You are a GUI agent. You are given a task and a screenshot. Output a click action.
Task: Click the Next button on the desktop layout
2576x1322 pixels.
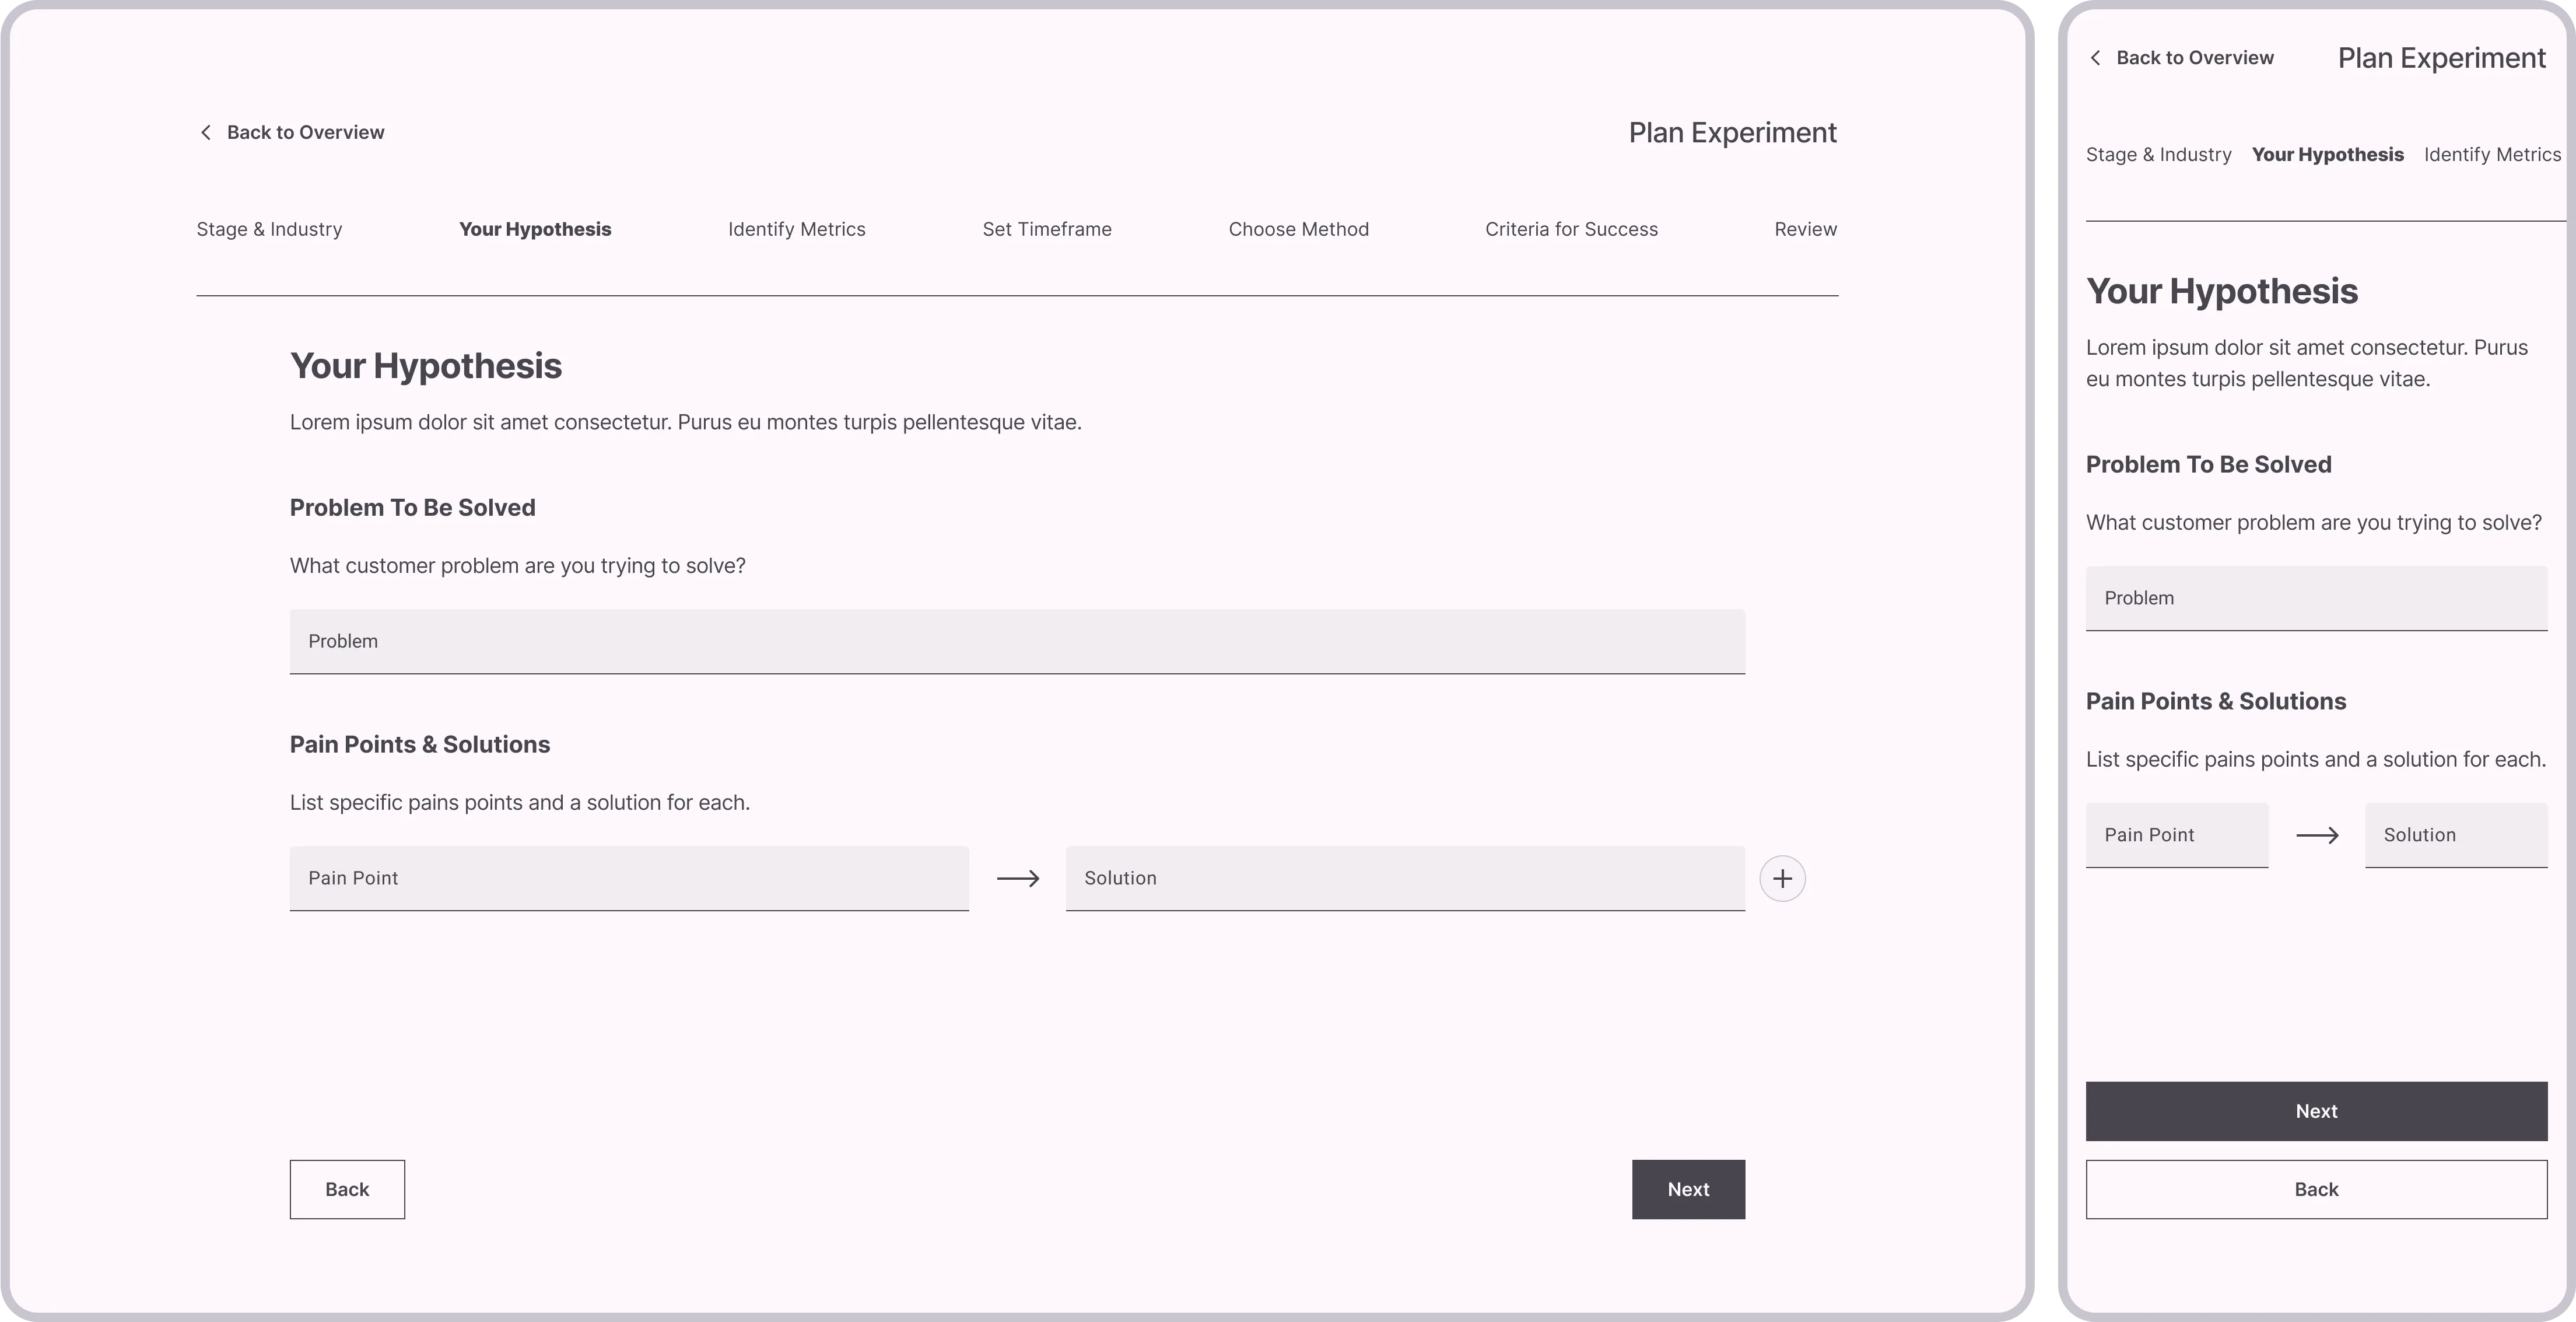1688,1189
